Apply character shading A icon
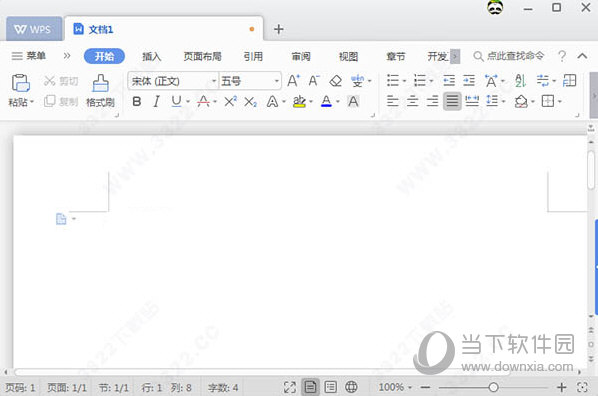This screenshot has width=598, height=396. pyautogui.click(x=354, y=101)
